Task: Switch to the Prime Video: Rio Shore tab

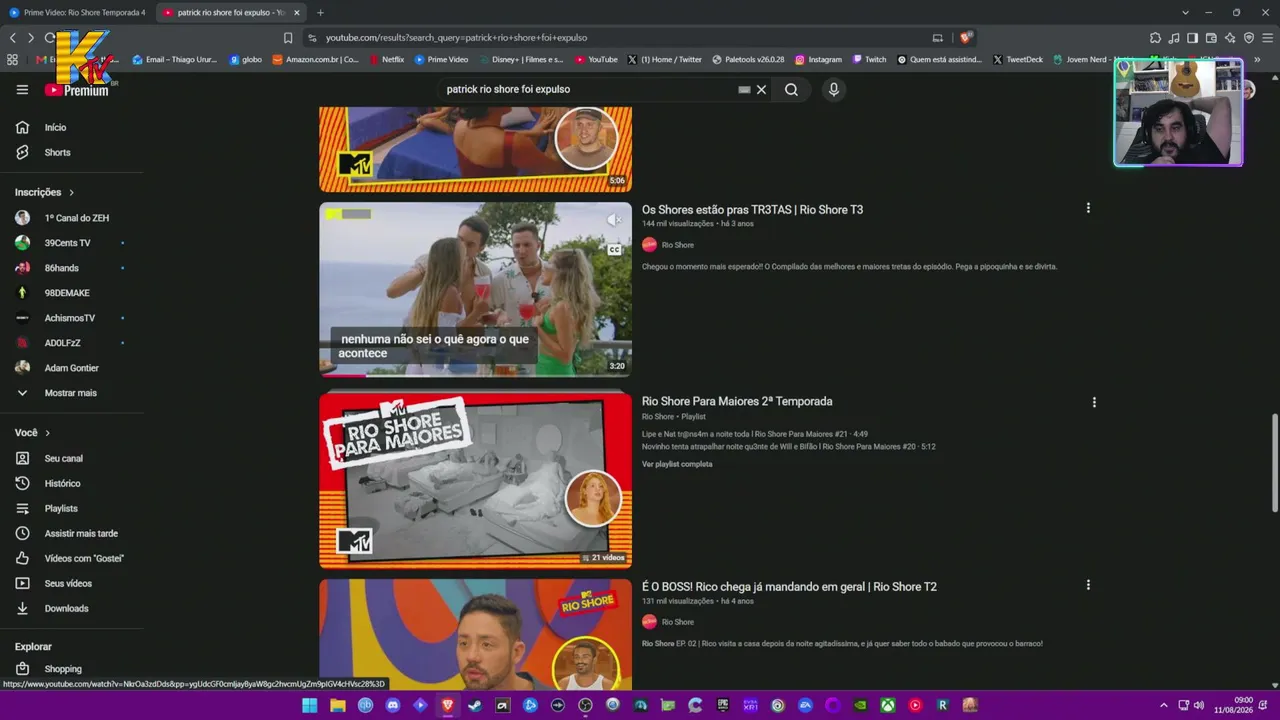Action: [78, 12]
